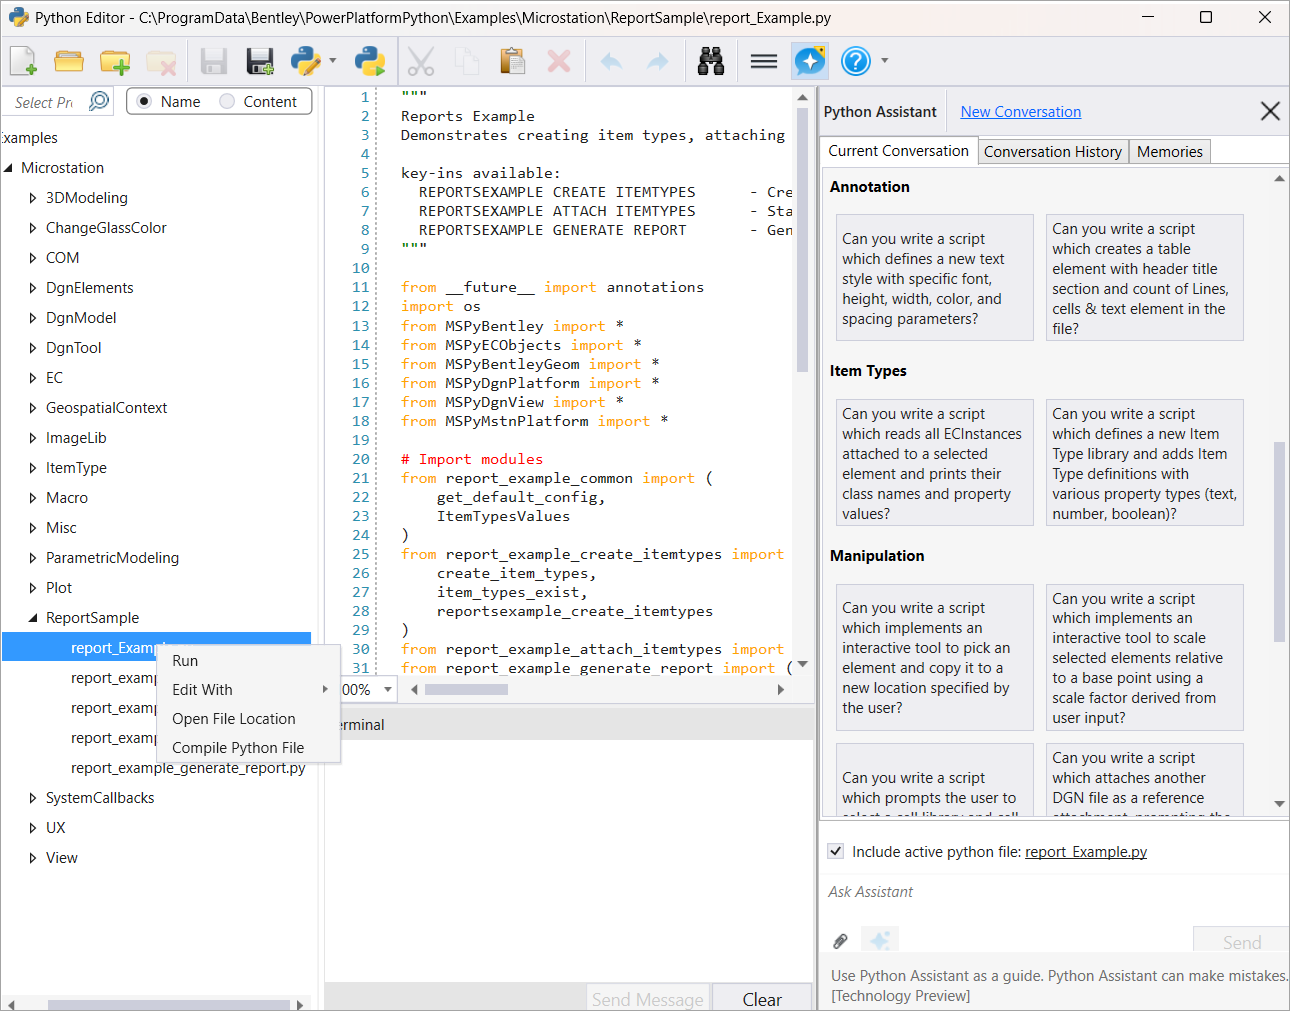
Task: Click the New Conversation link
Action: tap(1021, 112)
